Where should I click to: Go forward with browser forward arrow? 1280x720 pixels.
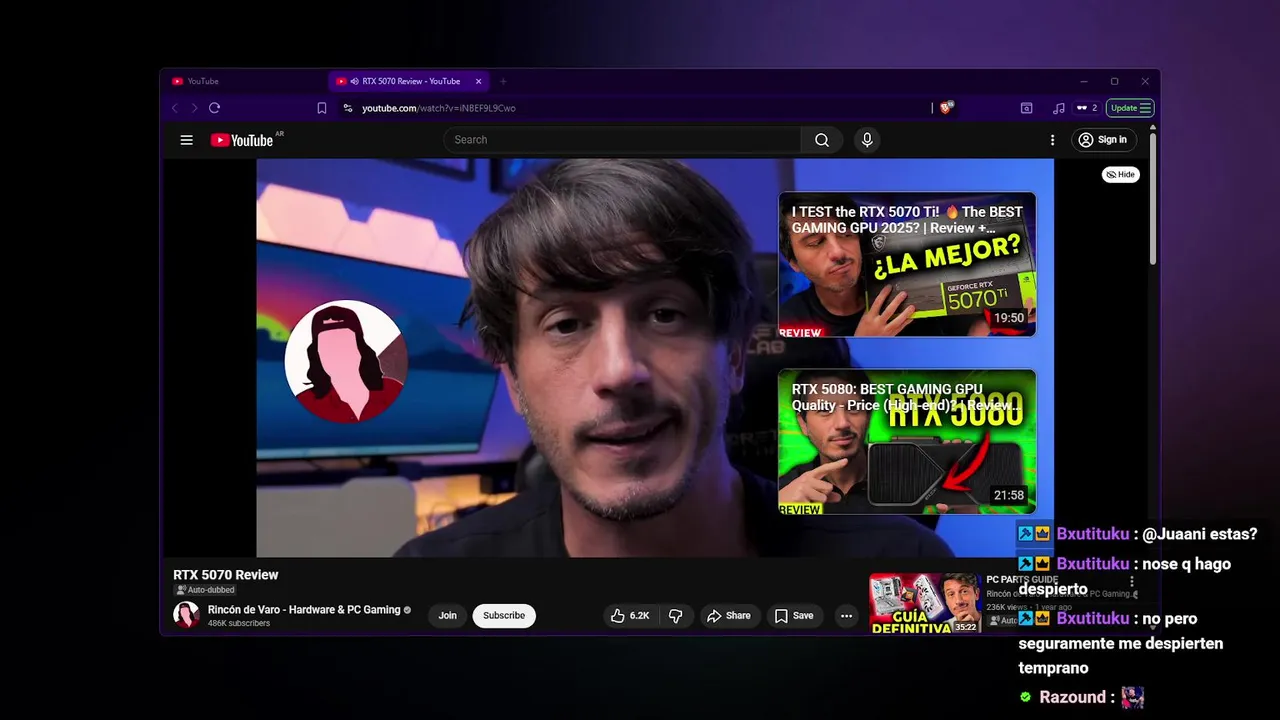coord(193,108)
